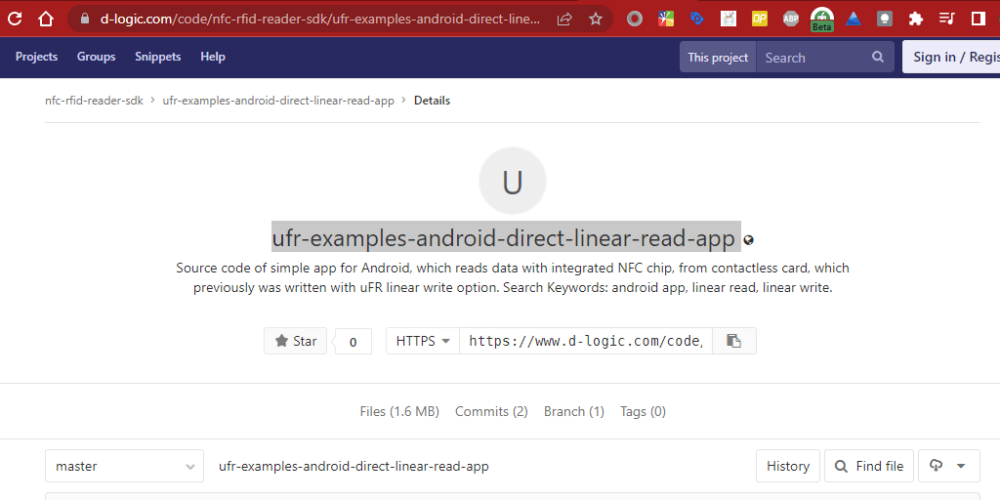This screenshot has height=500, width=1000.
Task: Open the Branch (1) tab
Action: (574, 411)
